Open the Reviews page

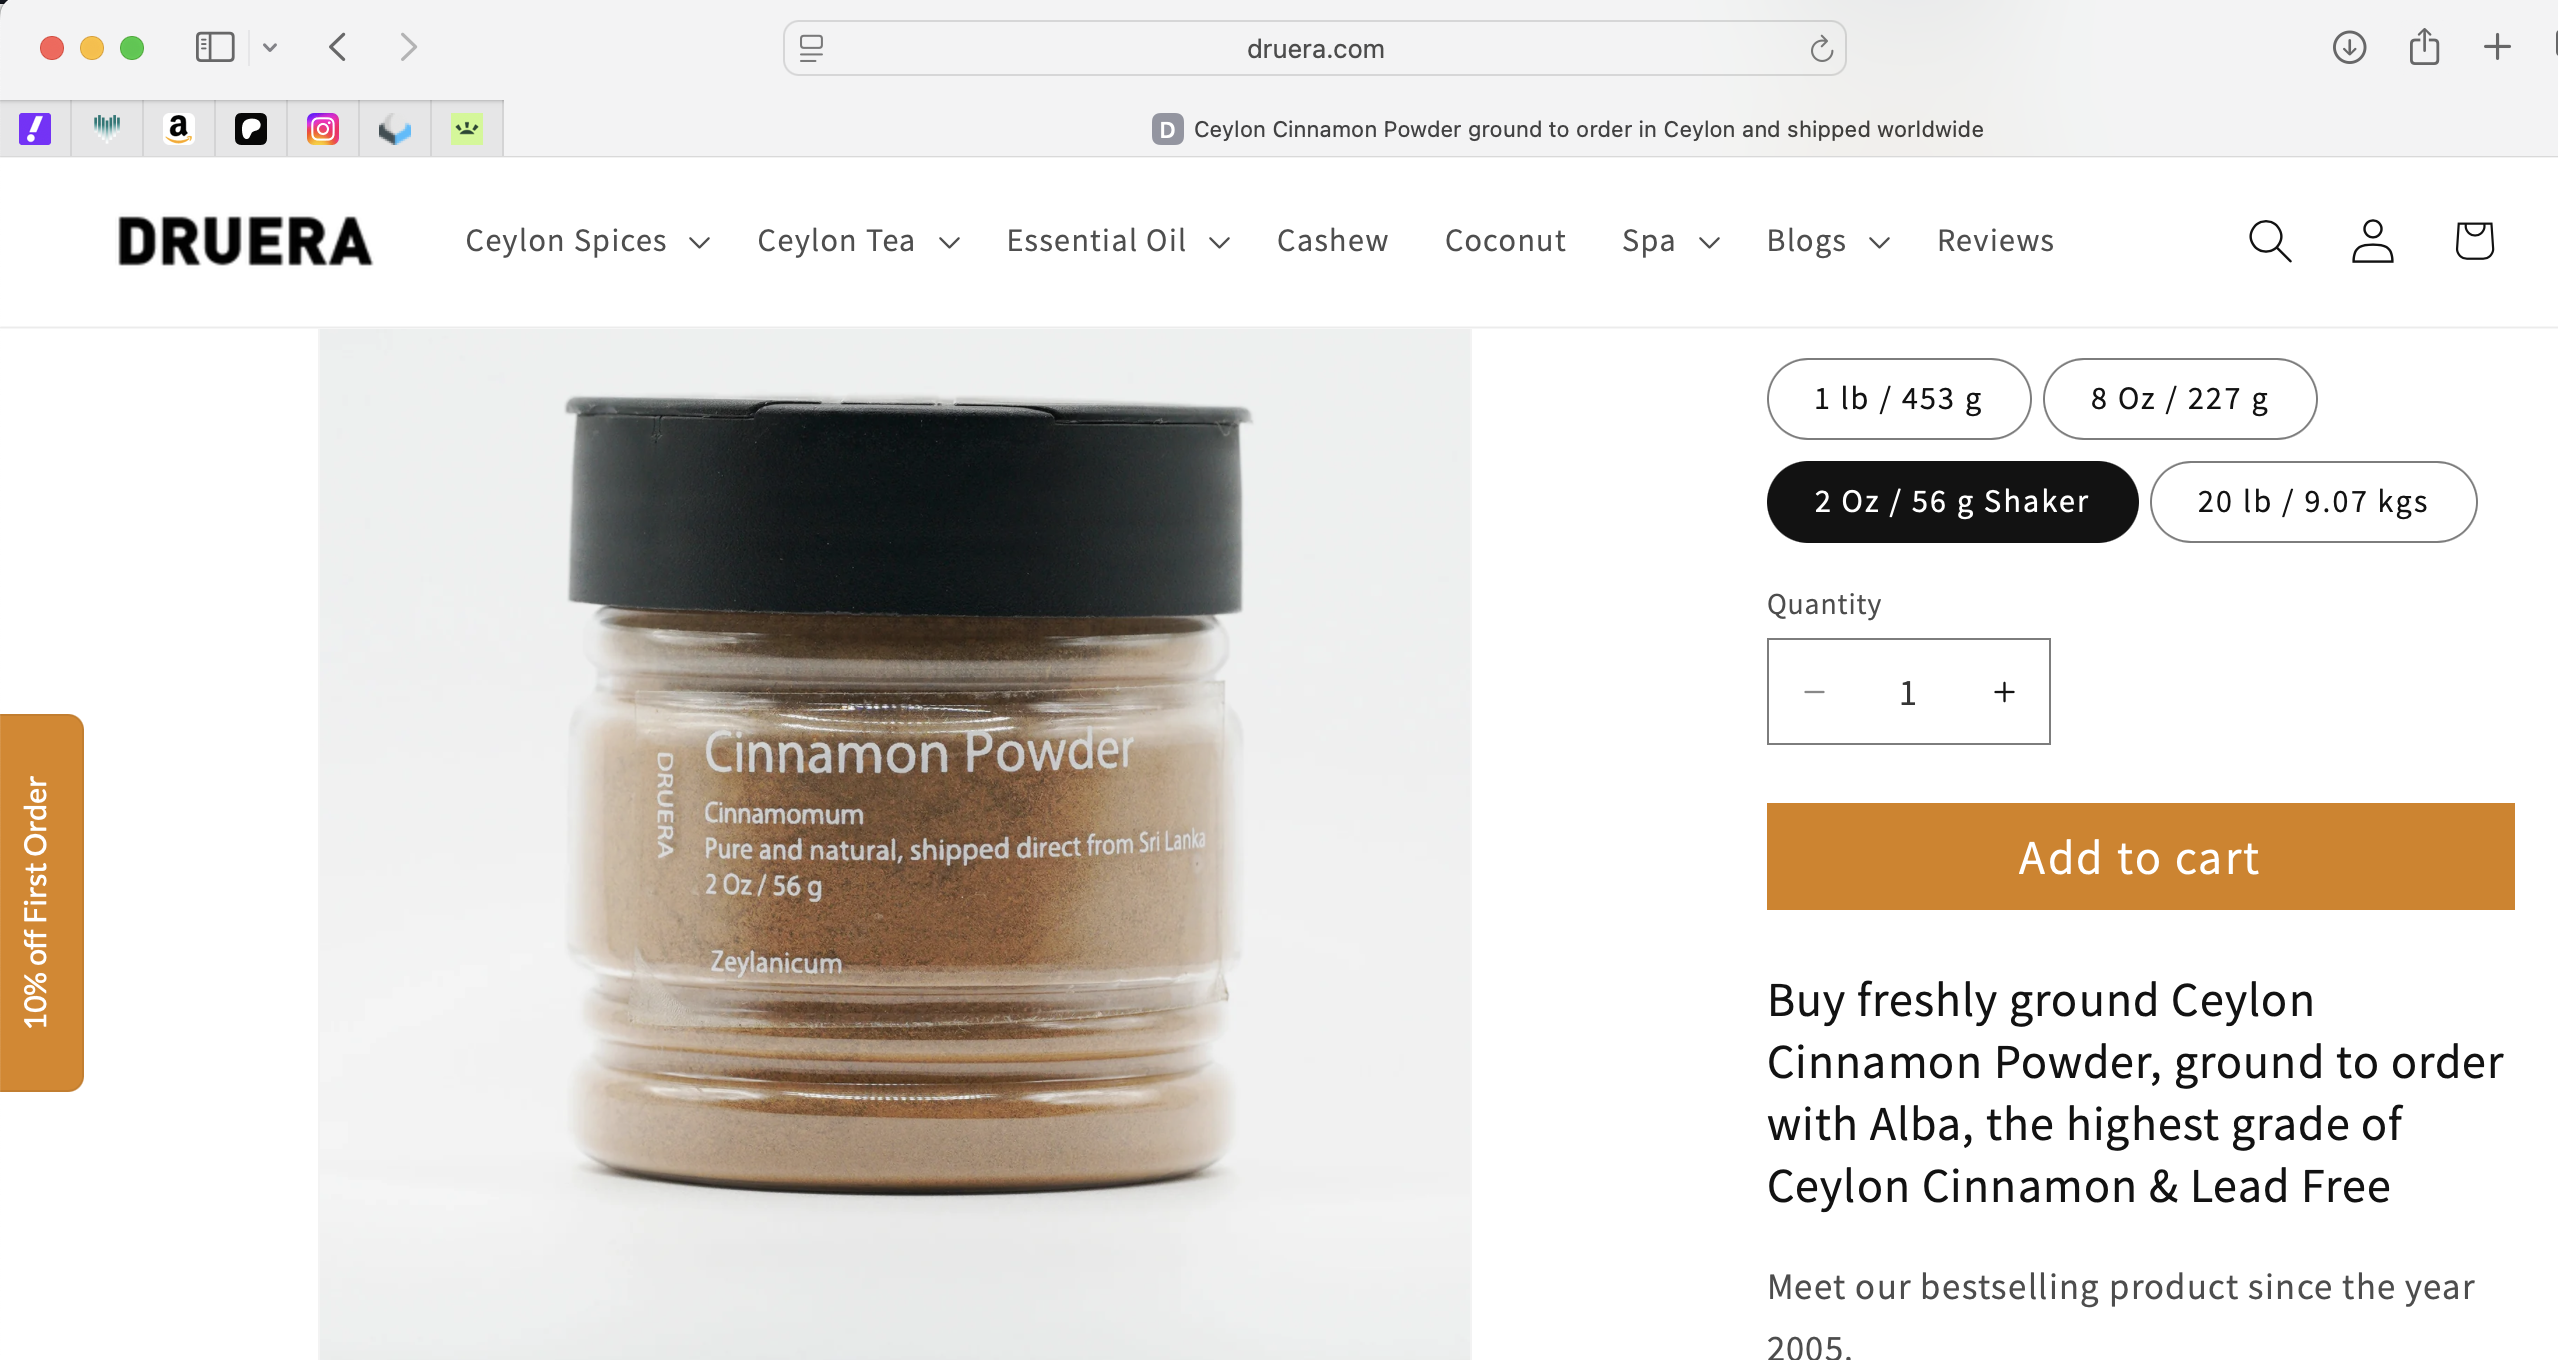point(1995,241)
